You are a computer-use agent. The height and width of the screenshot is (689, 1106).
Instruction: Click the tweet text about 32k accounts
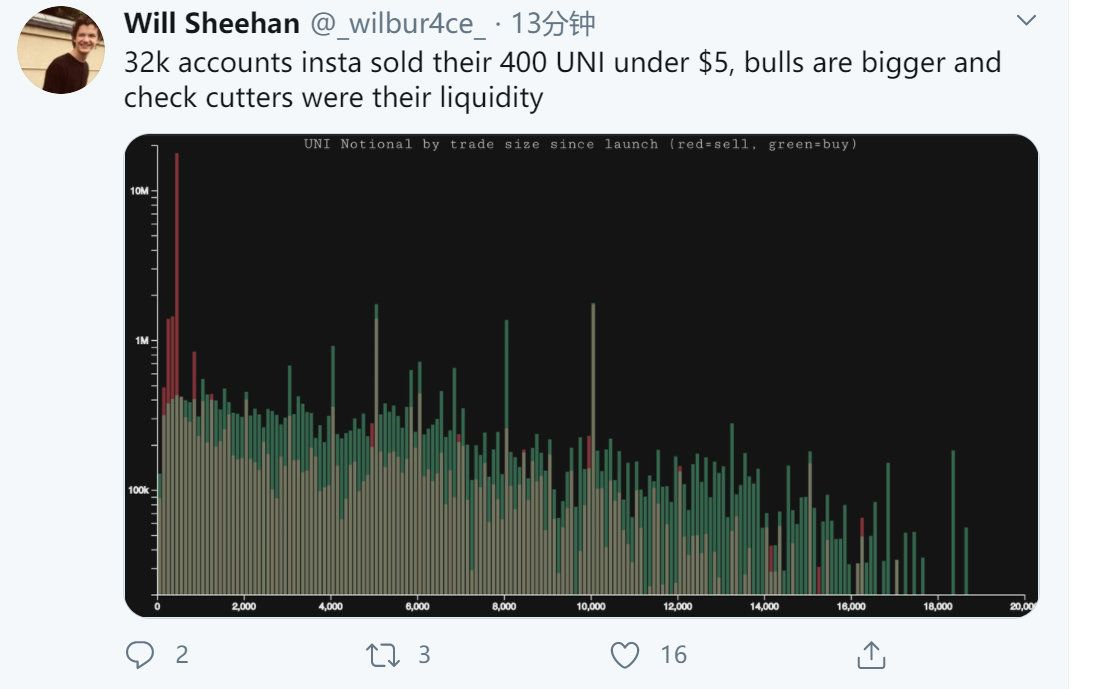[x=562, y=80]
